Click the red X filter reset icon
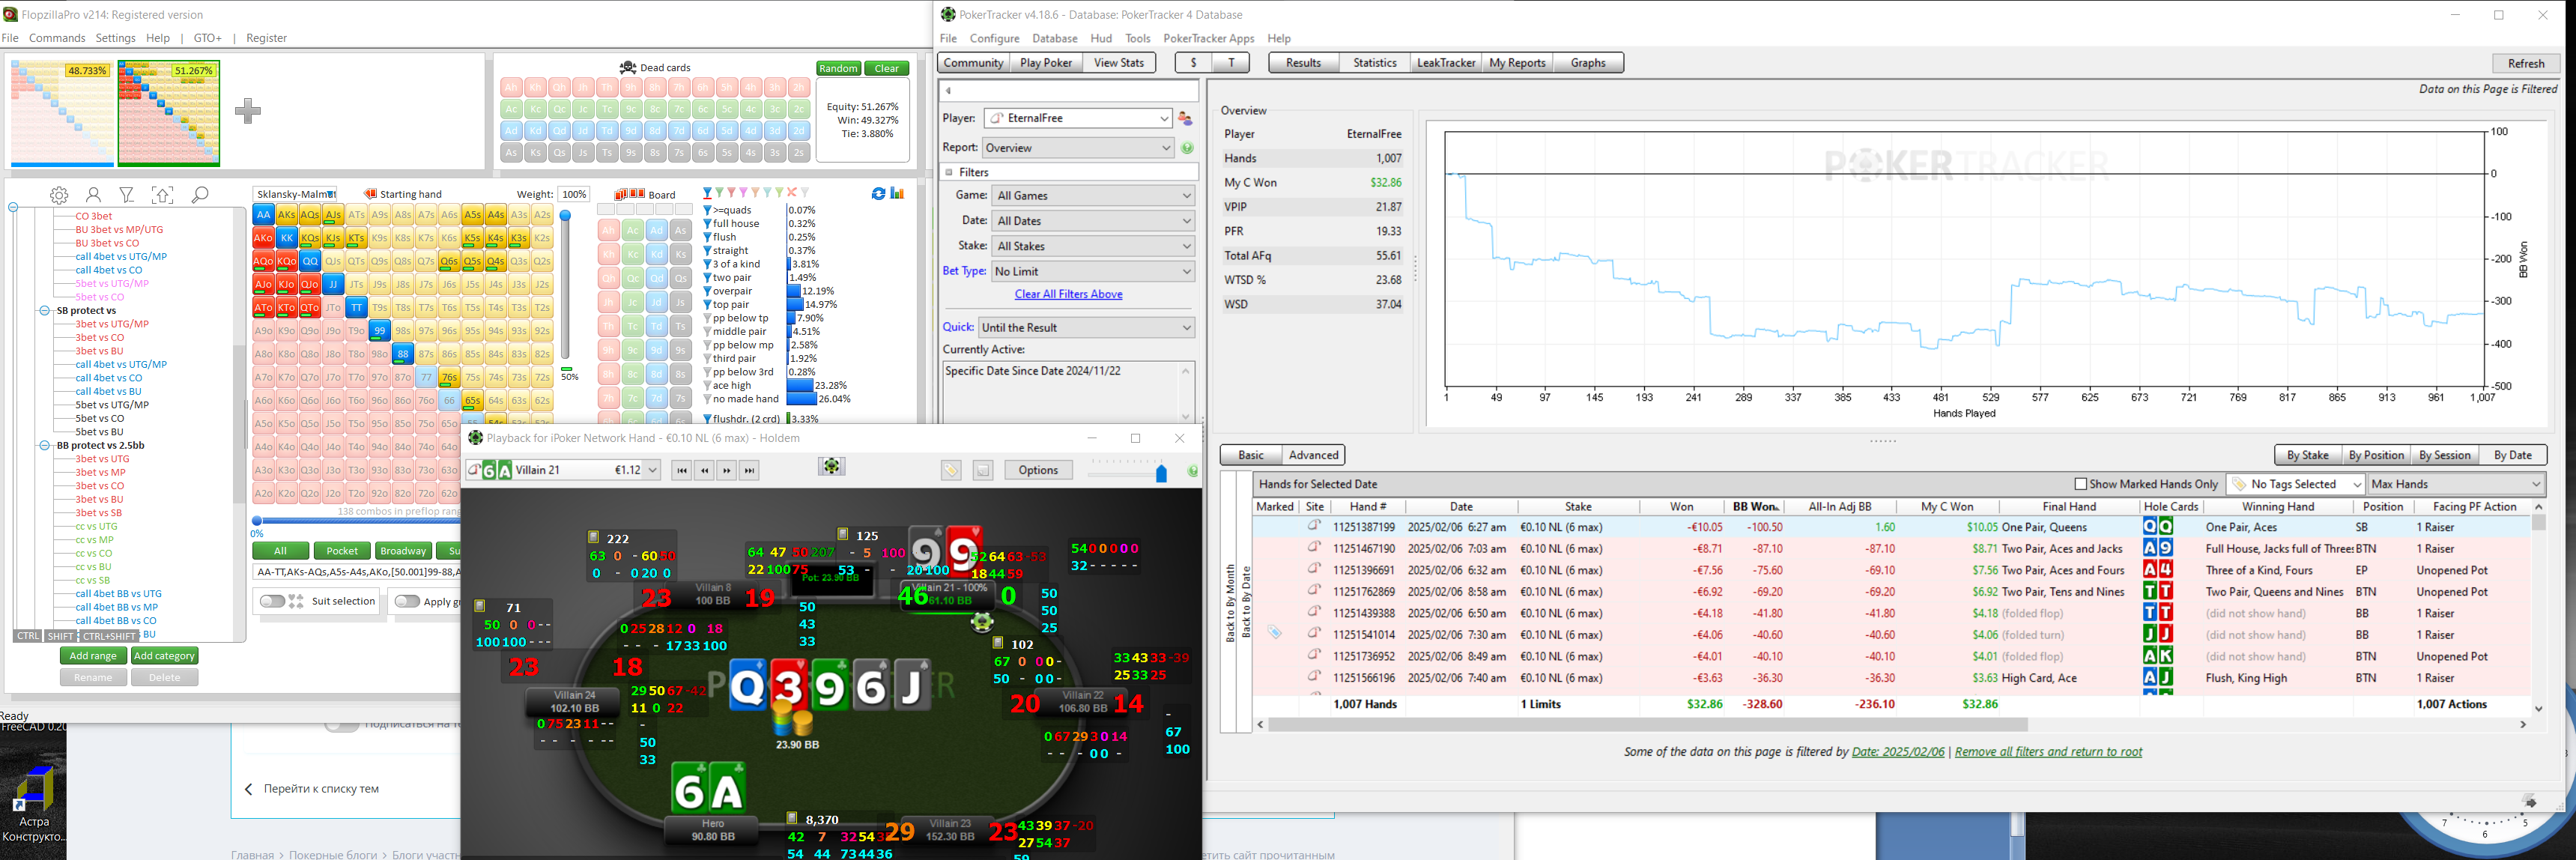Screen dimensions: 2576x860 click(792, 193)
